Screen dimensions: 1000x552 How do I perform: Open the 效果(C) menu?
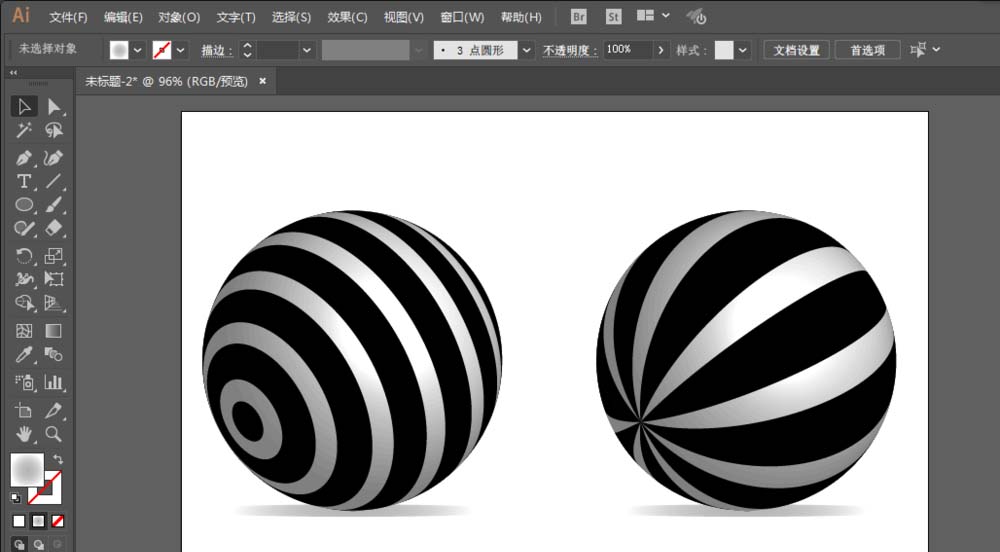(x=347, y=17)
